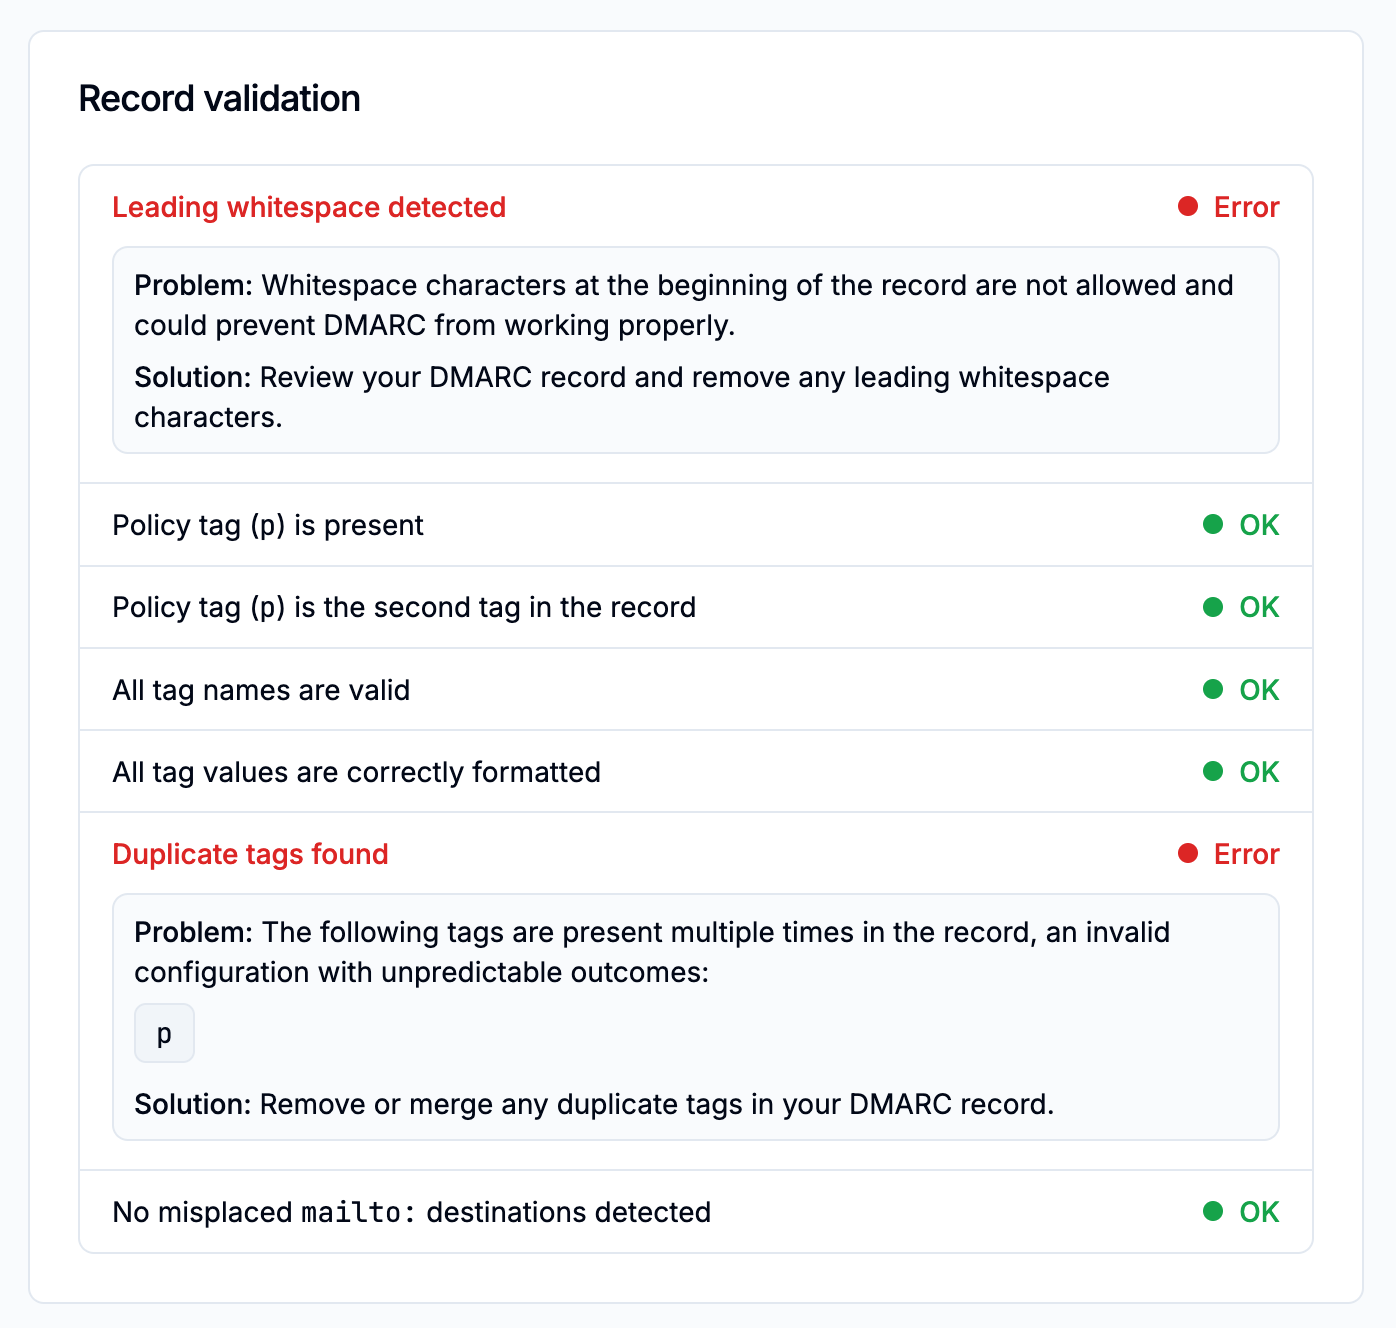The height and width of the screenshot is (1328, 1396).
Task: Toggle the status indicator on the mailto destinations row
Action: coord(1212,1211)
